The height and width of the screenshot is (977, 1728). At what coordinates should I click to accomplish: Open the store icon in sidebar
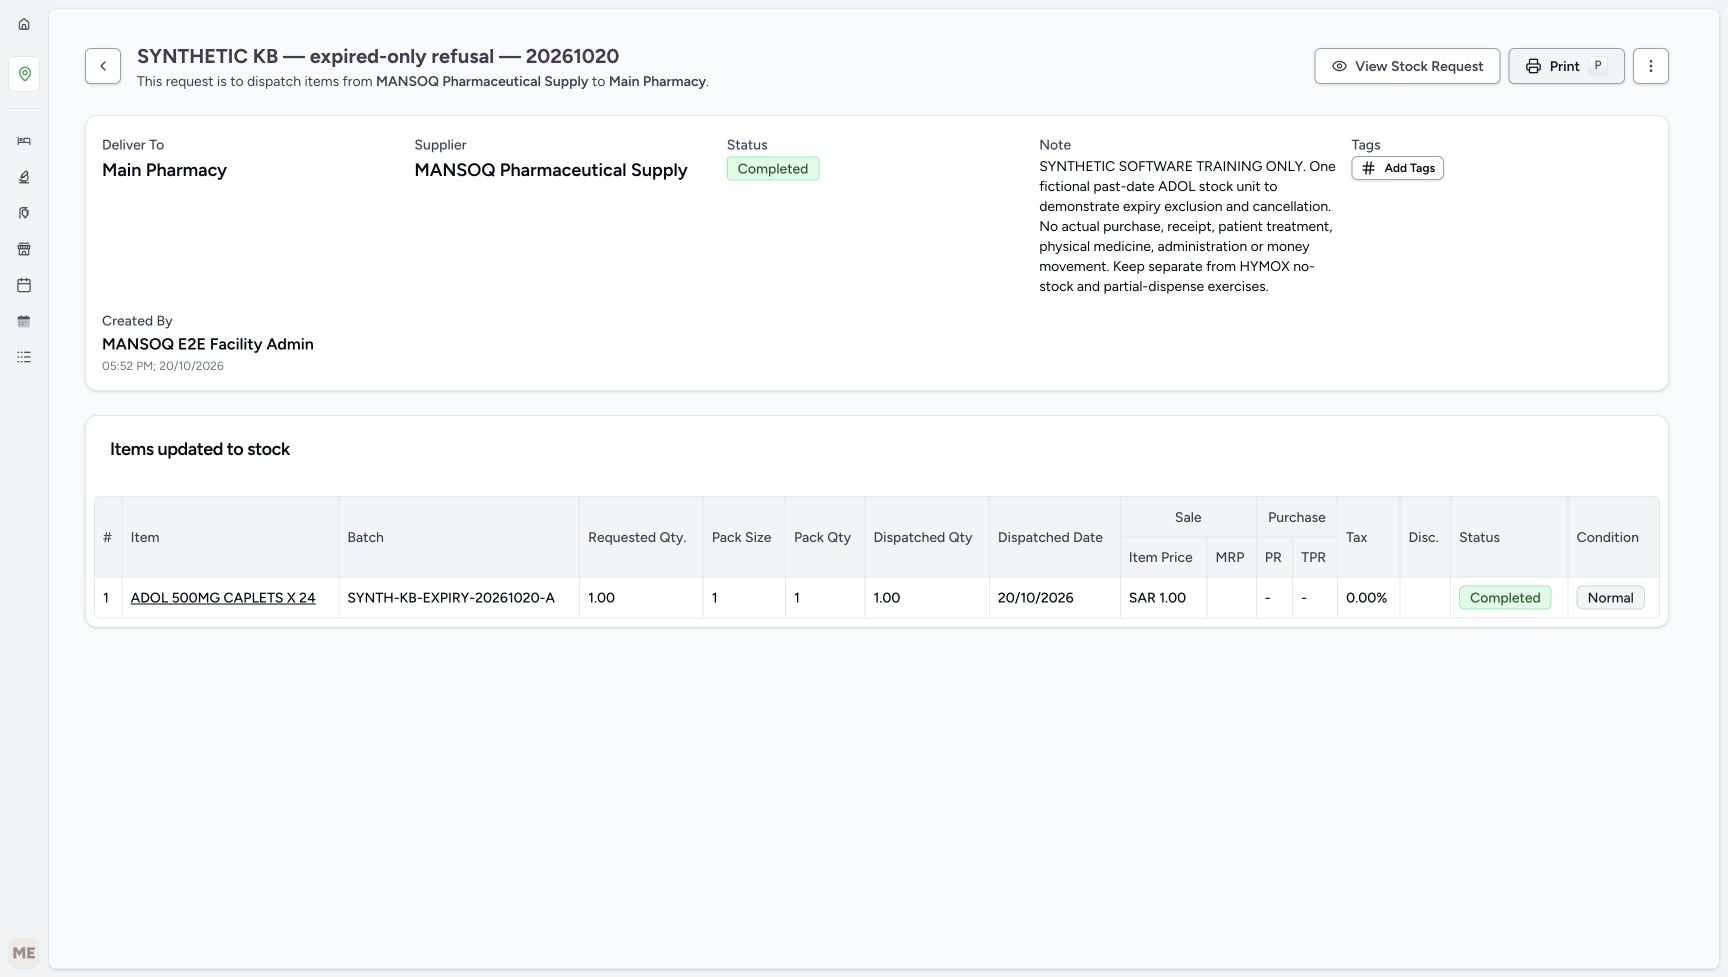click(x=24, y=249)
